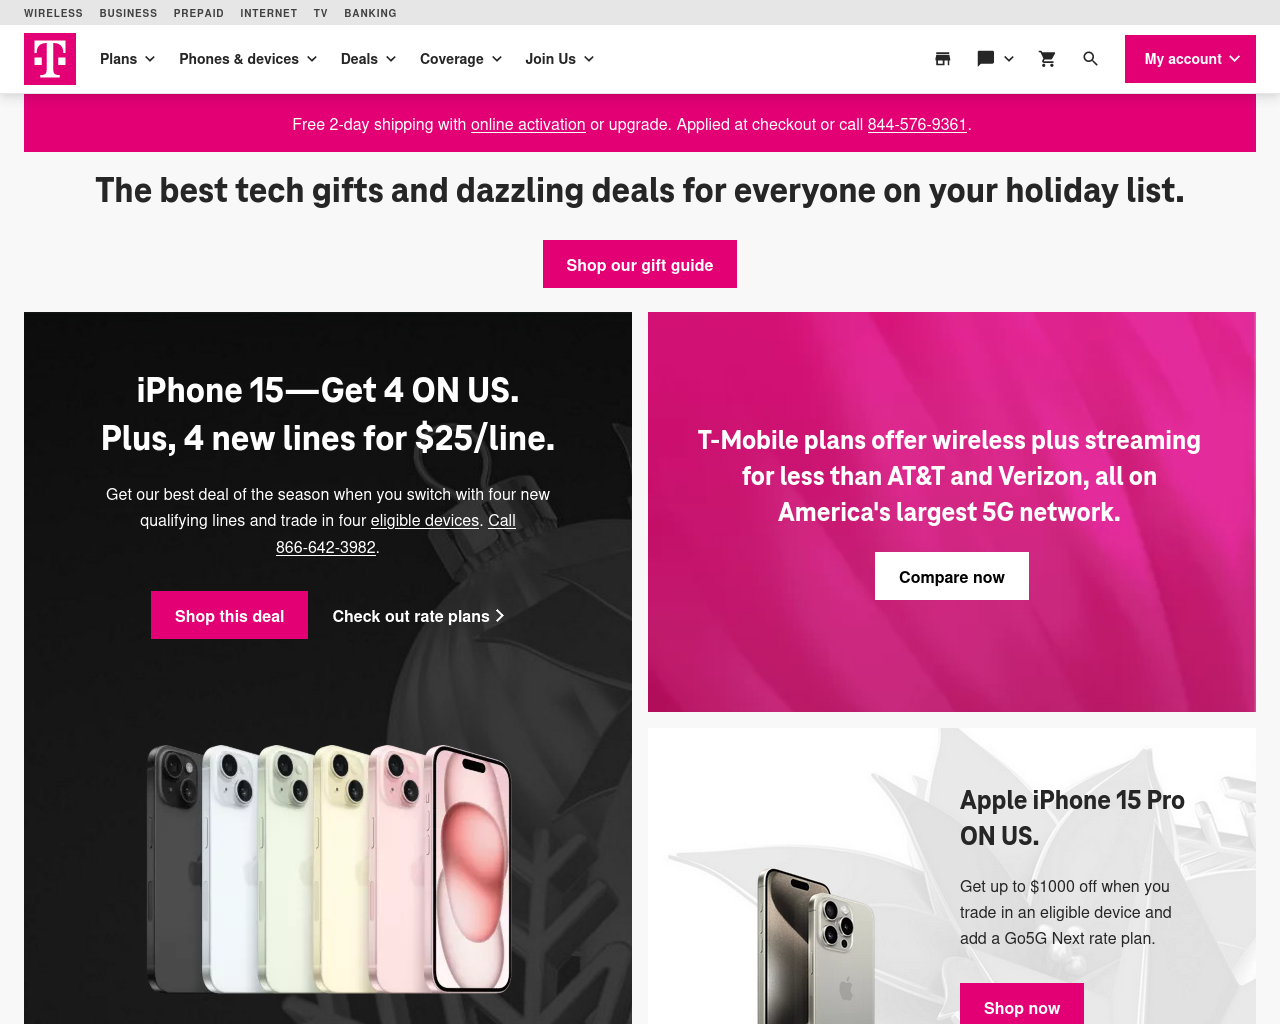Expand the chevron next to chat icon
Screen dimensions: 1280x1024
[x=1009, y=59]
